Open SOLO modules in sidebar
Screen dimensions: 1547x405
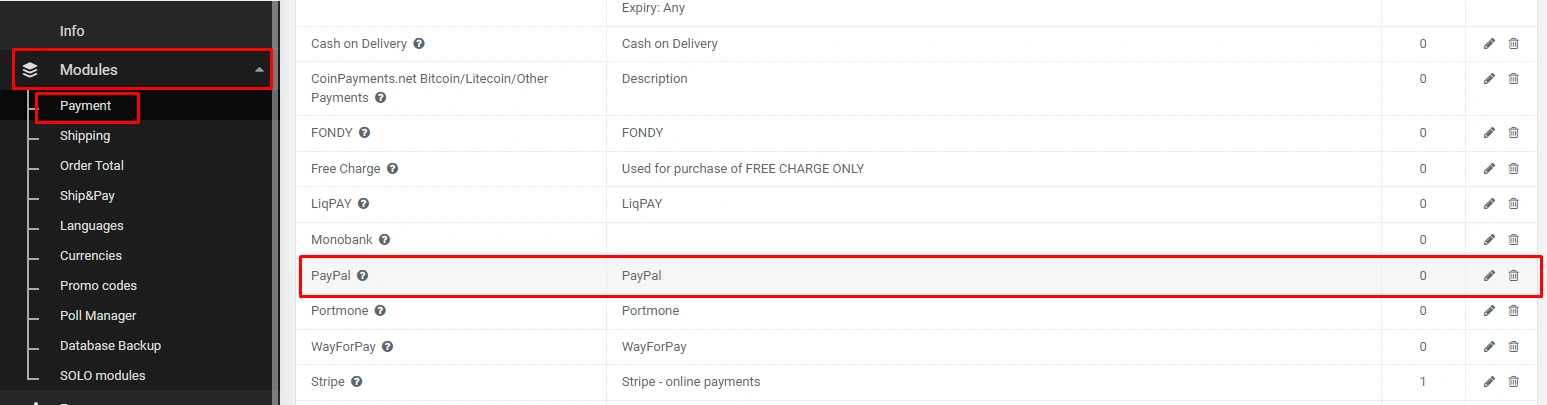[102, 376]
